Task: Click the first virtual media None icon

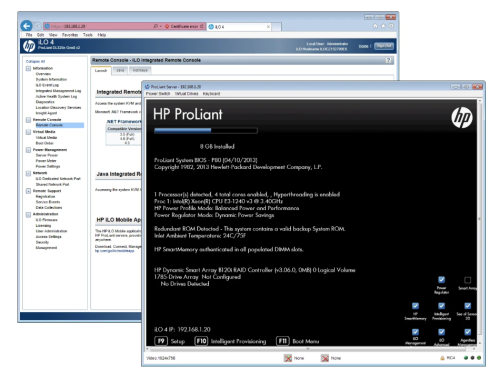Action: pyautogui.click(x=288, y=358)
